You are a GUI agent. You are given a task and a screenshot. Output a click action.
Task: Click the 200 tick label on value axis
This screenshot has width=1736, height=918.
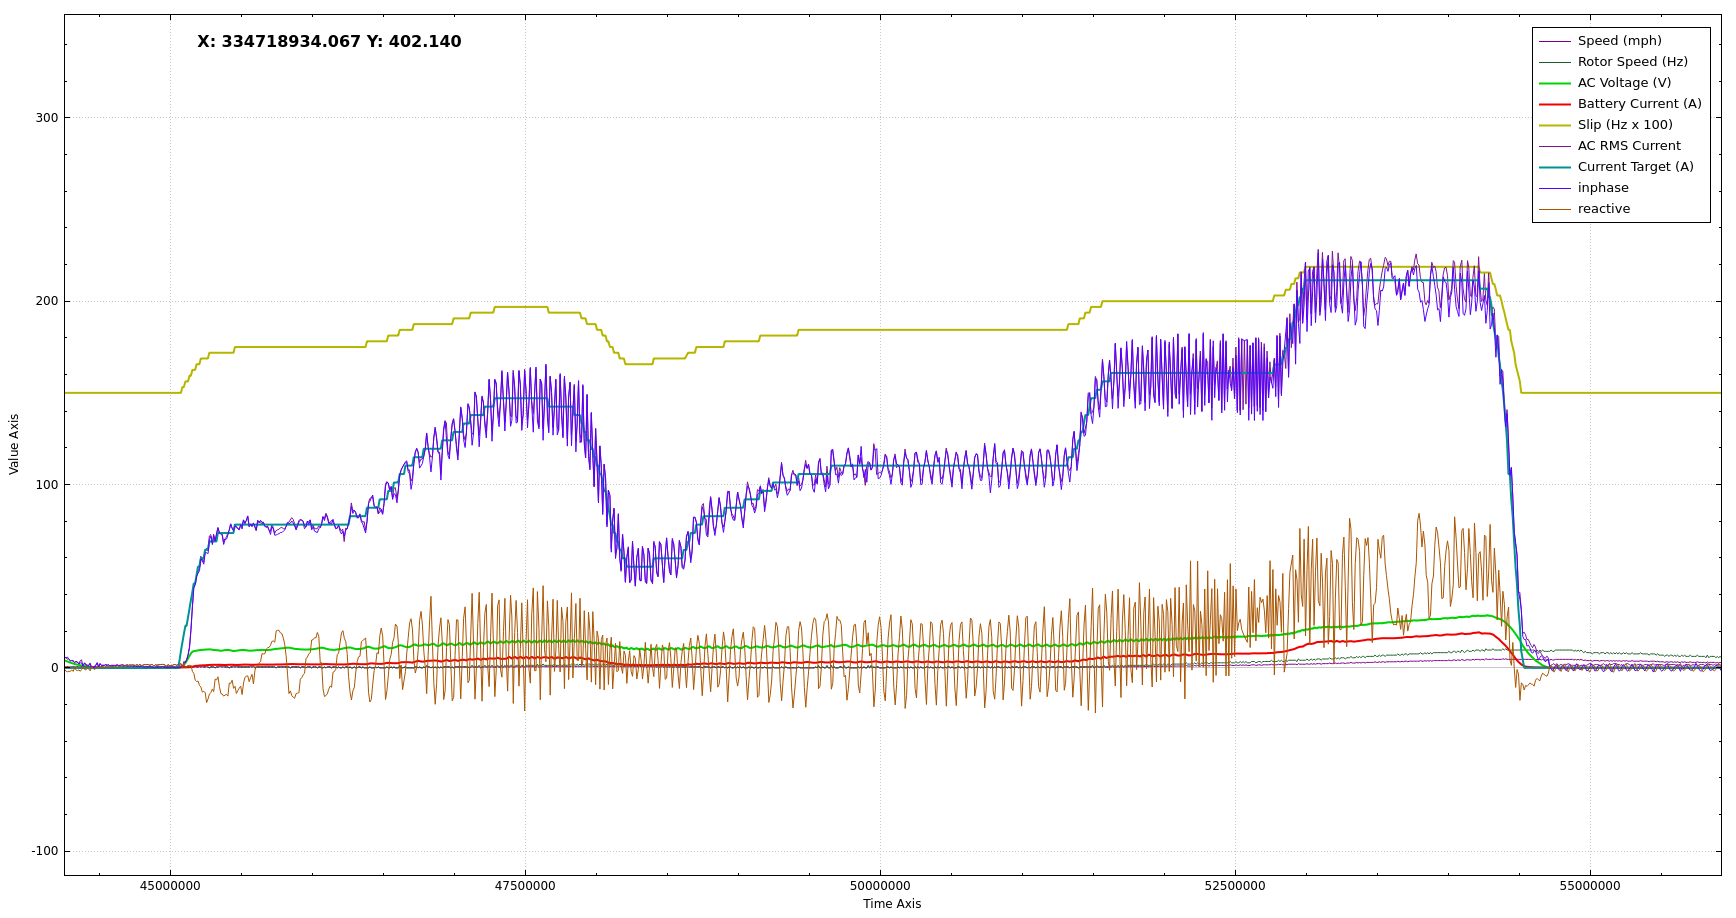[47, 301]
